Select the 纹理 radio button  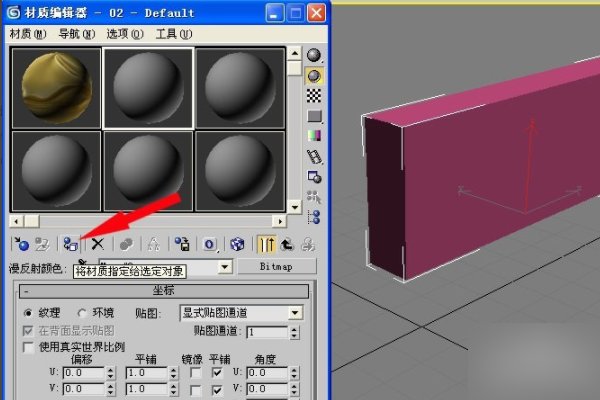click(28, 313)
